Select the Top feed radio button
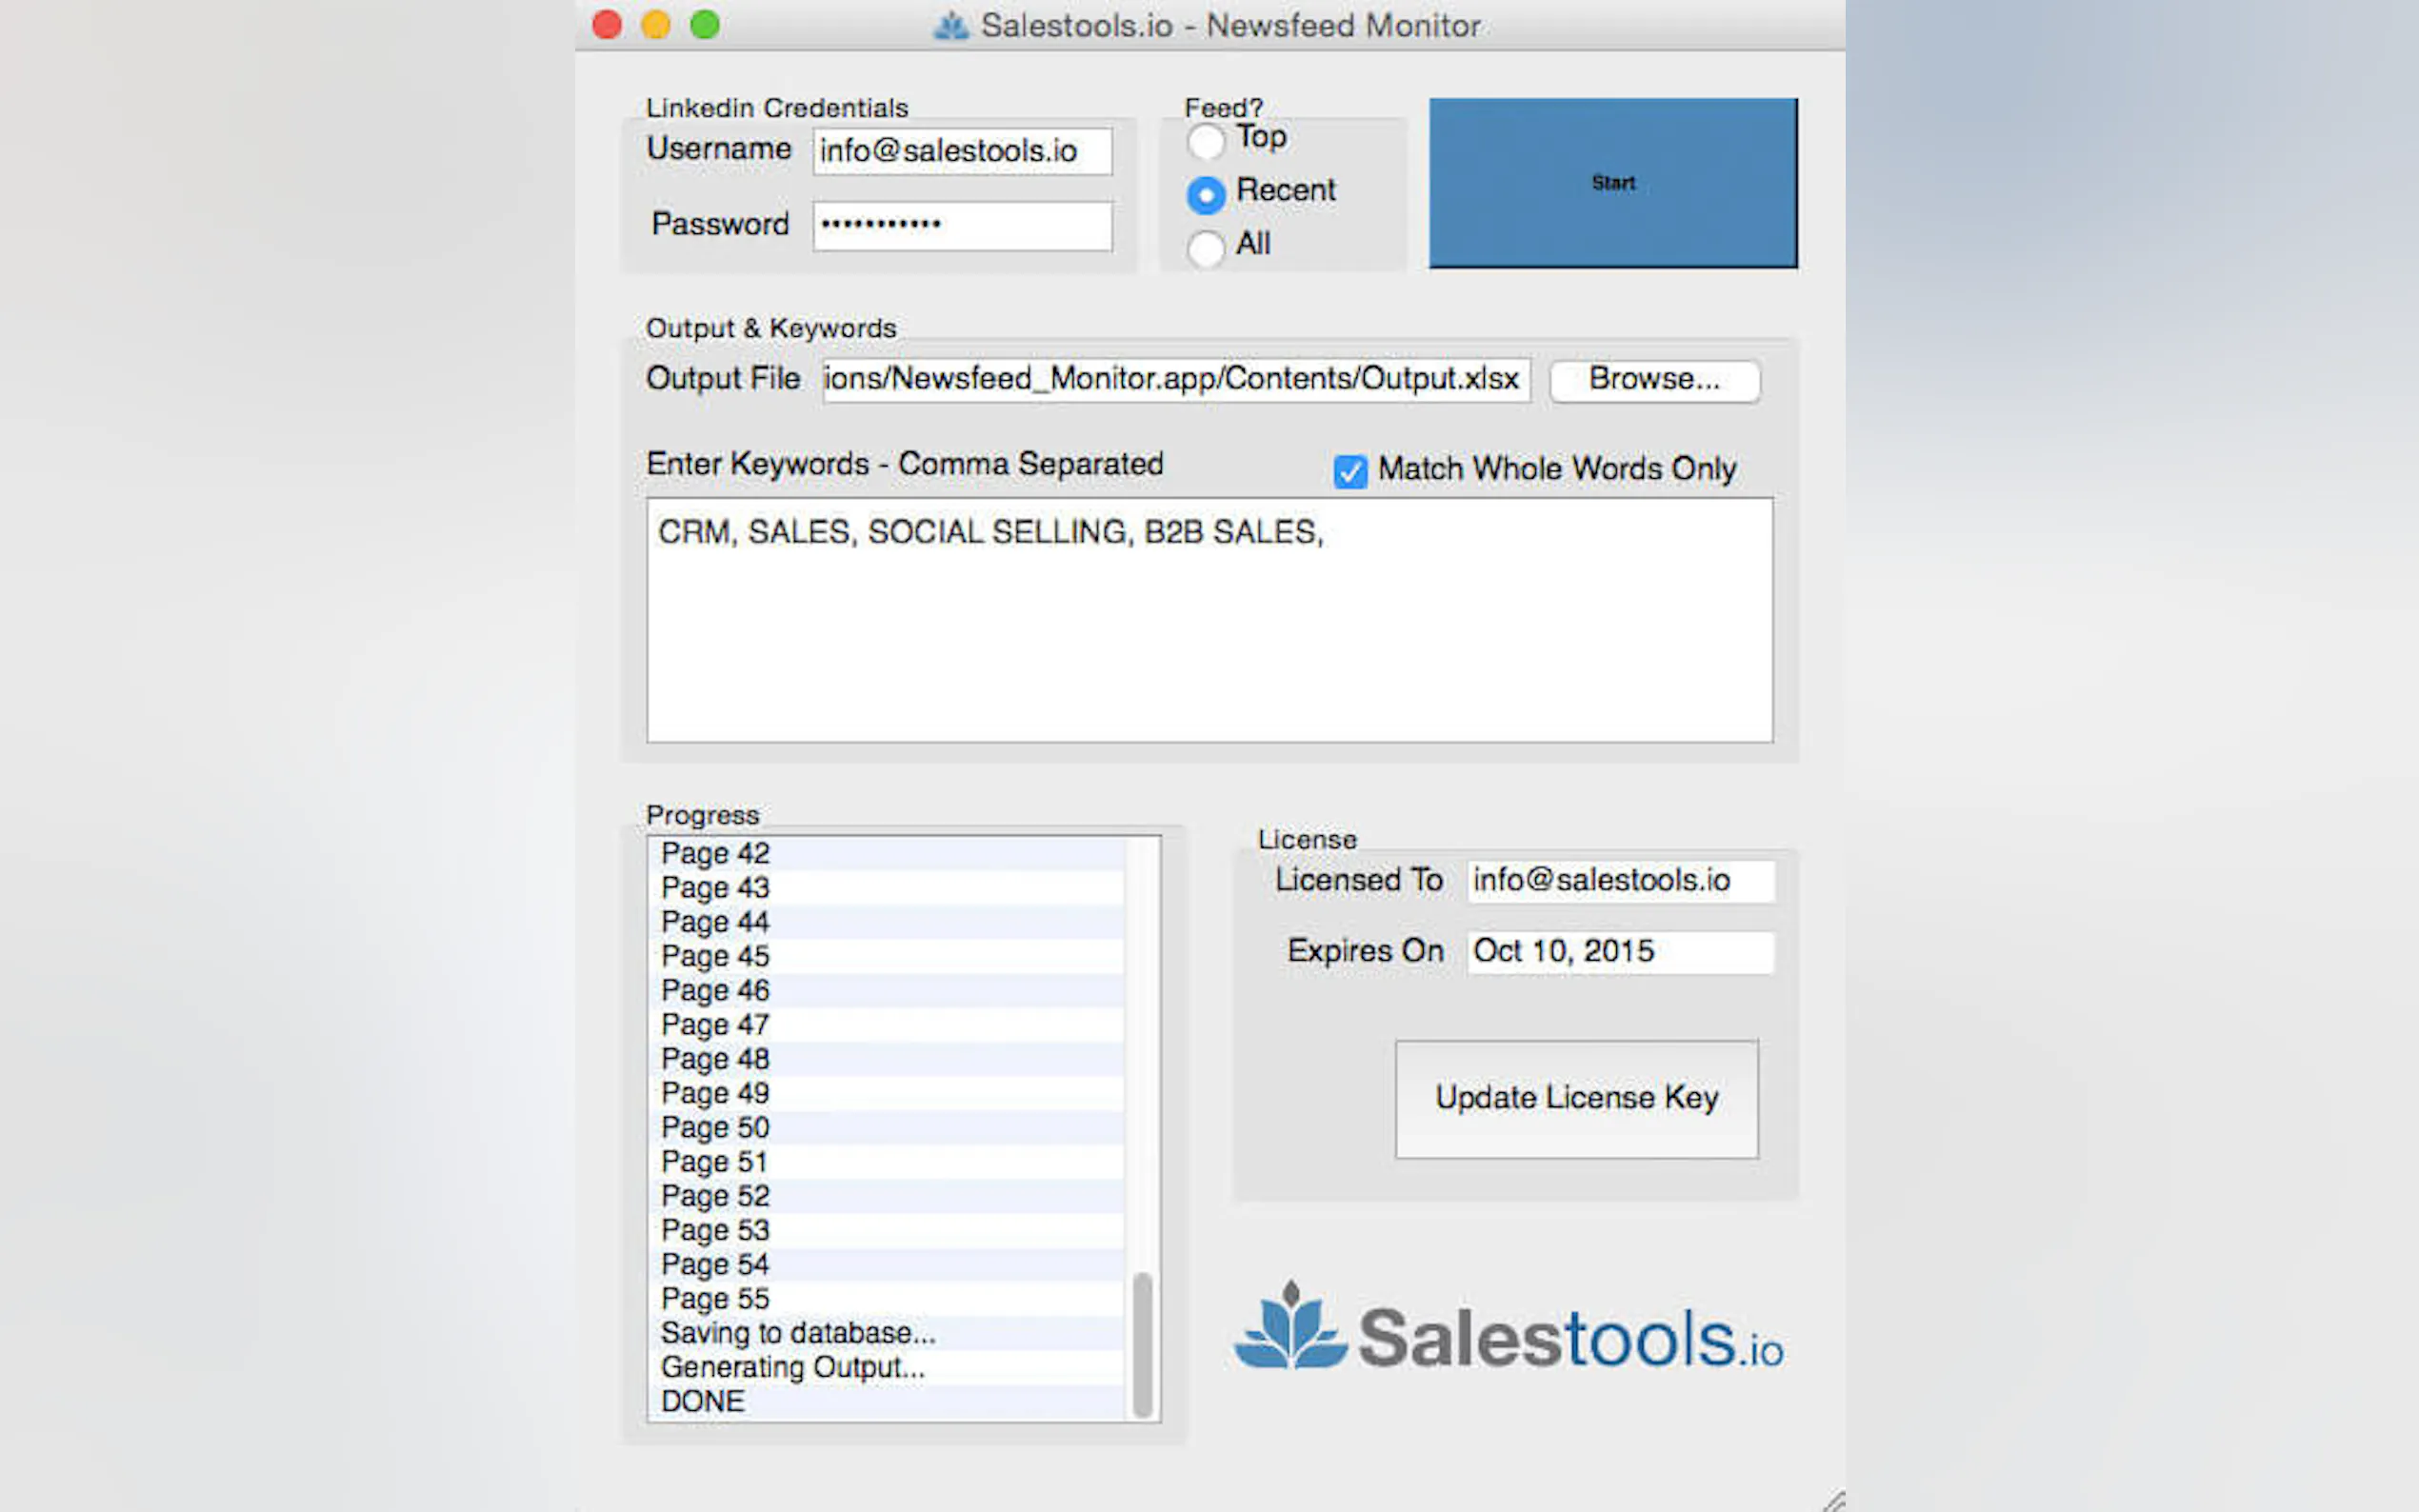This screenshot has width=2419, height=1512. point(1206,141)
